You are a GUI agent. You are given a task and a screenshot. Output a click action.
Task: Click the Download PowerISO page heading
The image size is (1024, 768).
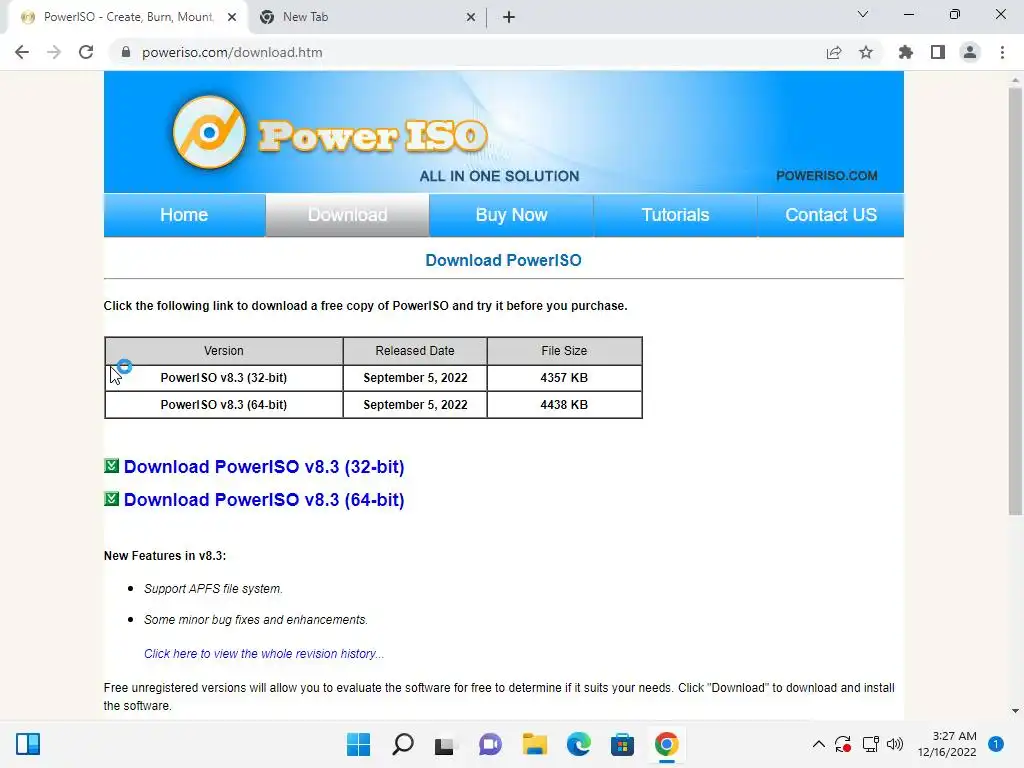[x=504, y=261]
